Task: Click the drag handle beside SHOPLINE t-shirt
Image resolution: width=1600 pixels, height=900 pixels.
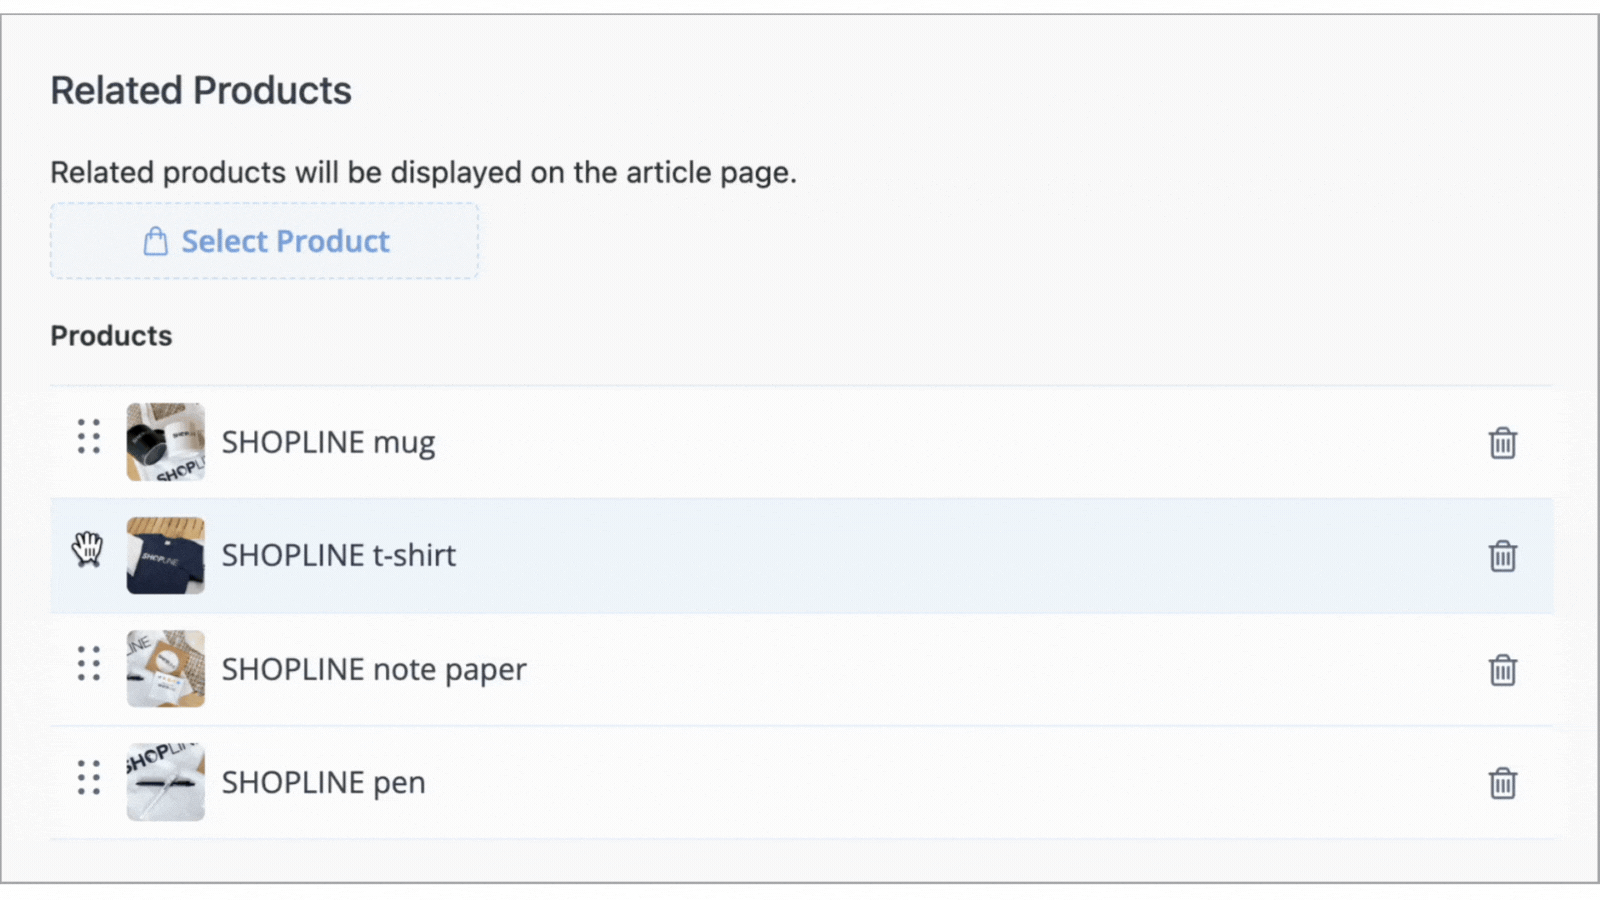Action: pos(88,549)
